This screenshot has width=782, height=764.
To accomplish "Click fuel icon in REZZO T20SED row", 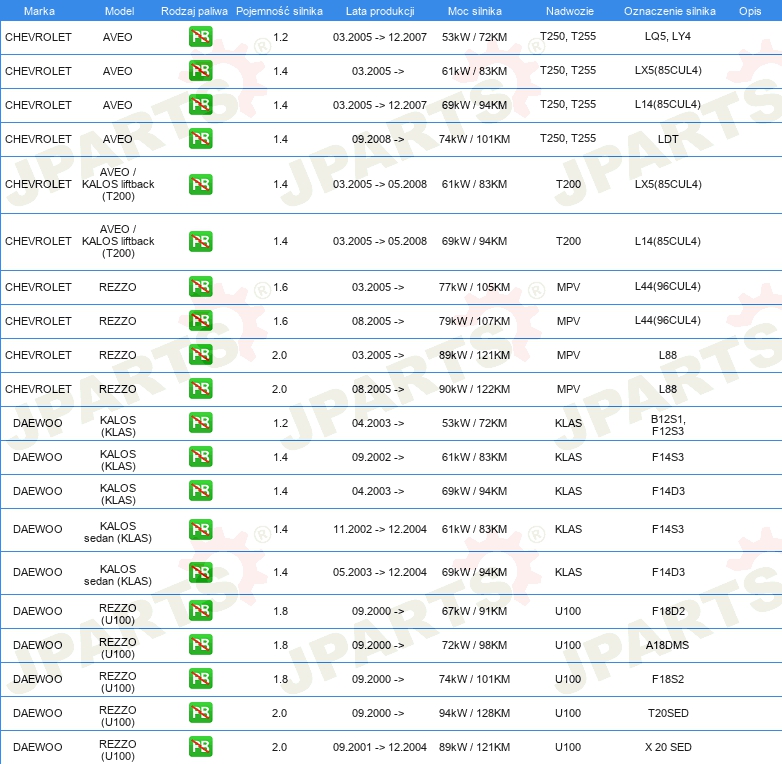I will pyautogui.click(x=200, y=713).
